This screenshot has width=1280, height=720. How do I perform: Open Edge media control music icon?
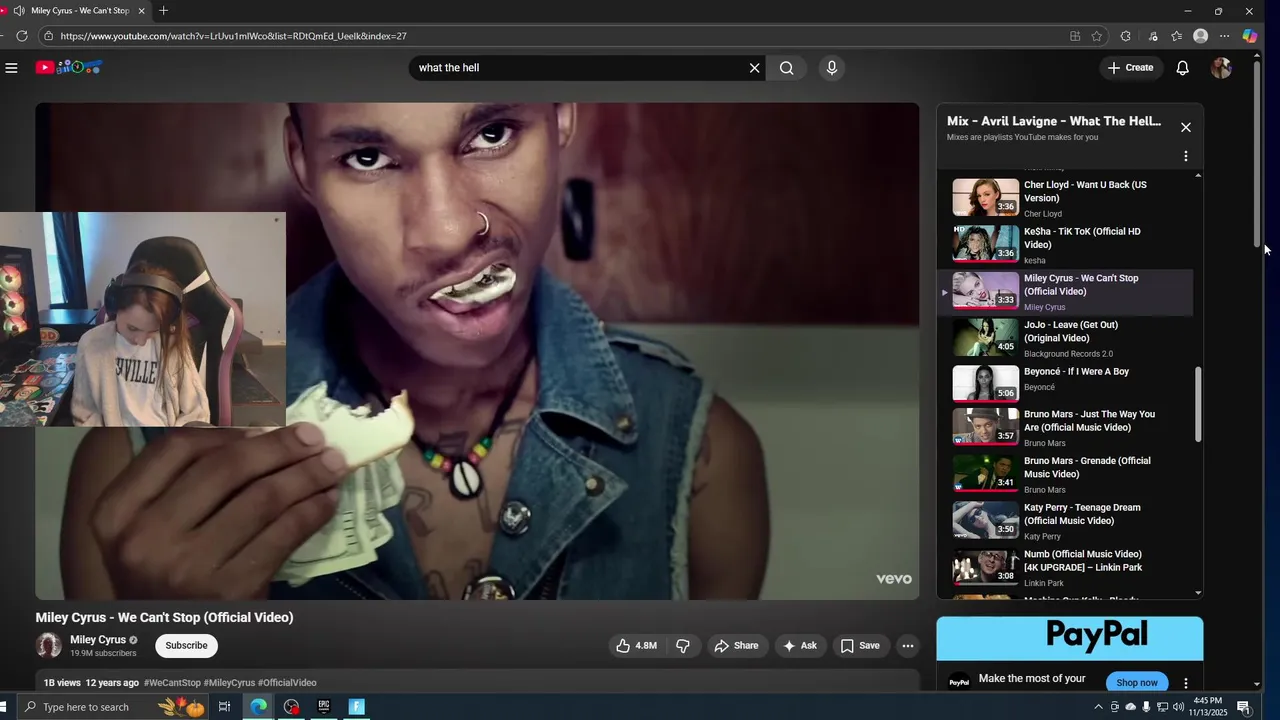[x=1153, y=36]
